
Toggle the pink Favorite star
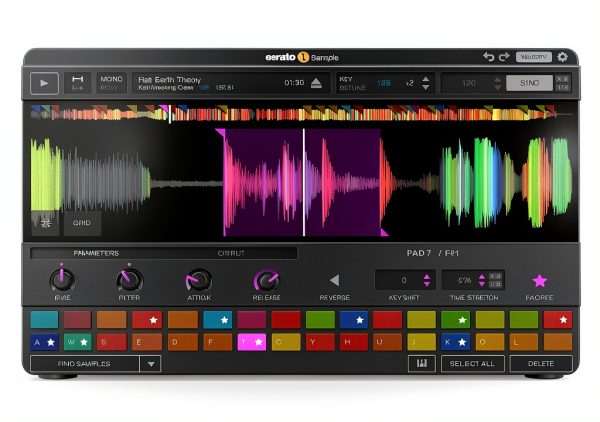540,280
